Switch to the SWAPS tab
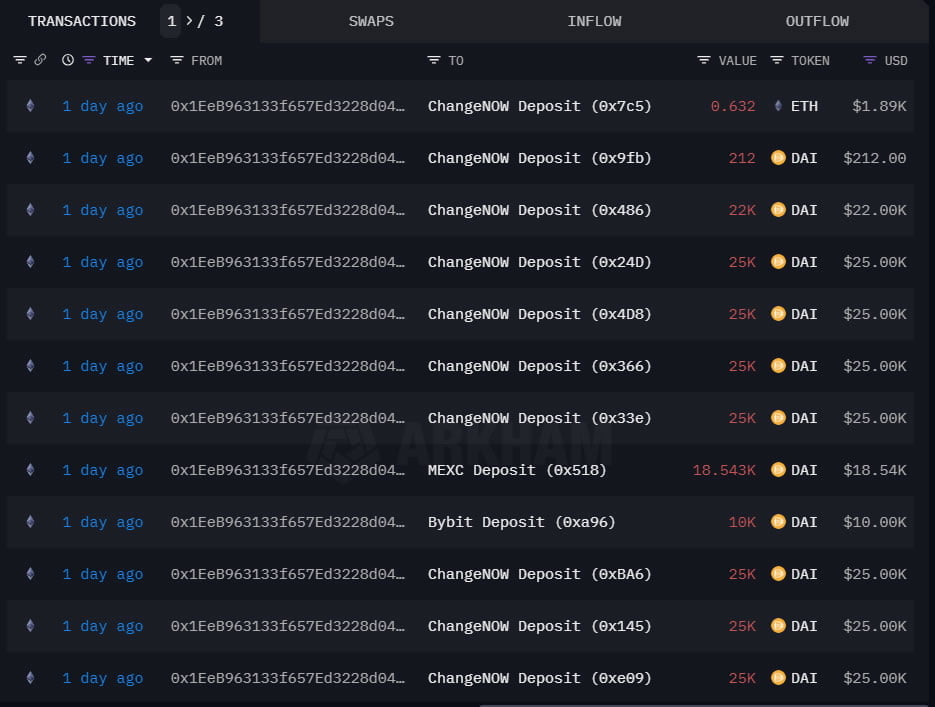Screen dimensions: 935x707 pos(371,21)
